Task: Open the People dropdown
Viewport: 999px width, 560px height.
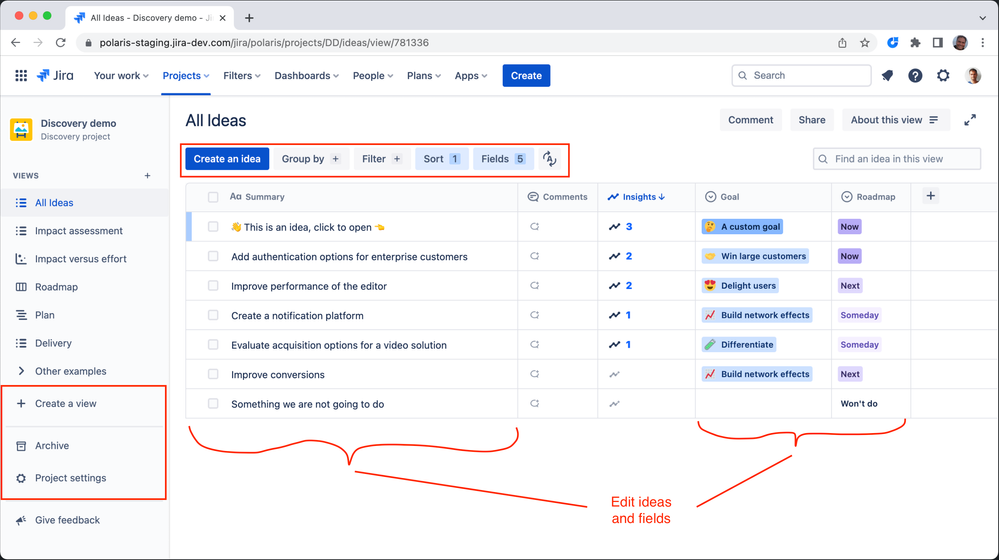Action: pos(373,75)
